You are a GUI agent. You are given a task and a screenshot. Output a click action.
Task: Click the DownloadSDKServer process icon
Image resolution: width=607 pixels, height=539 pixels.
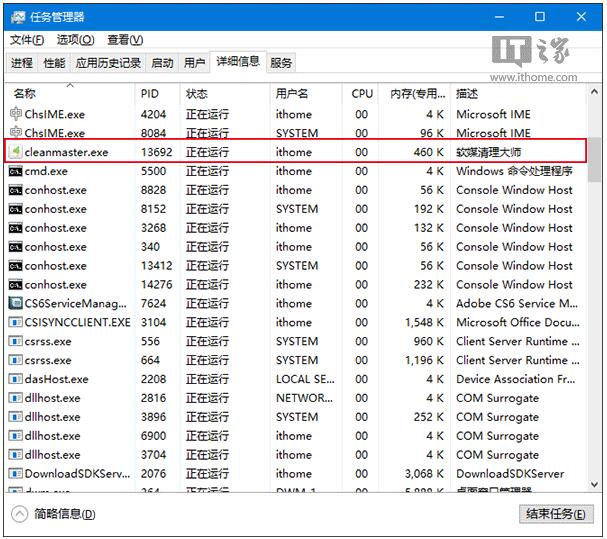[x=15, y=474]
